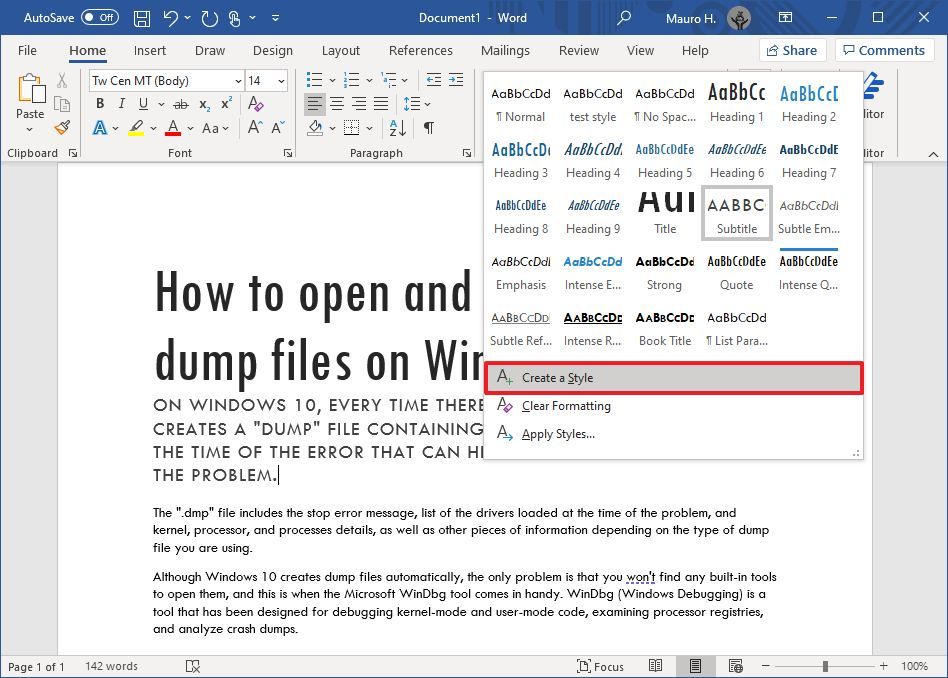Open the Share panel

(x=793, y=50)
